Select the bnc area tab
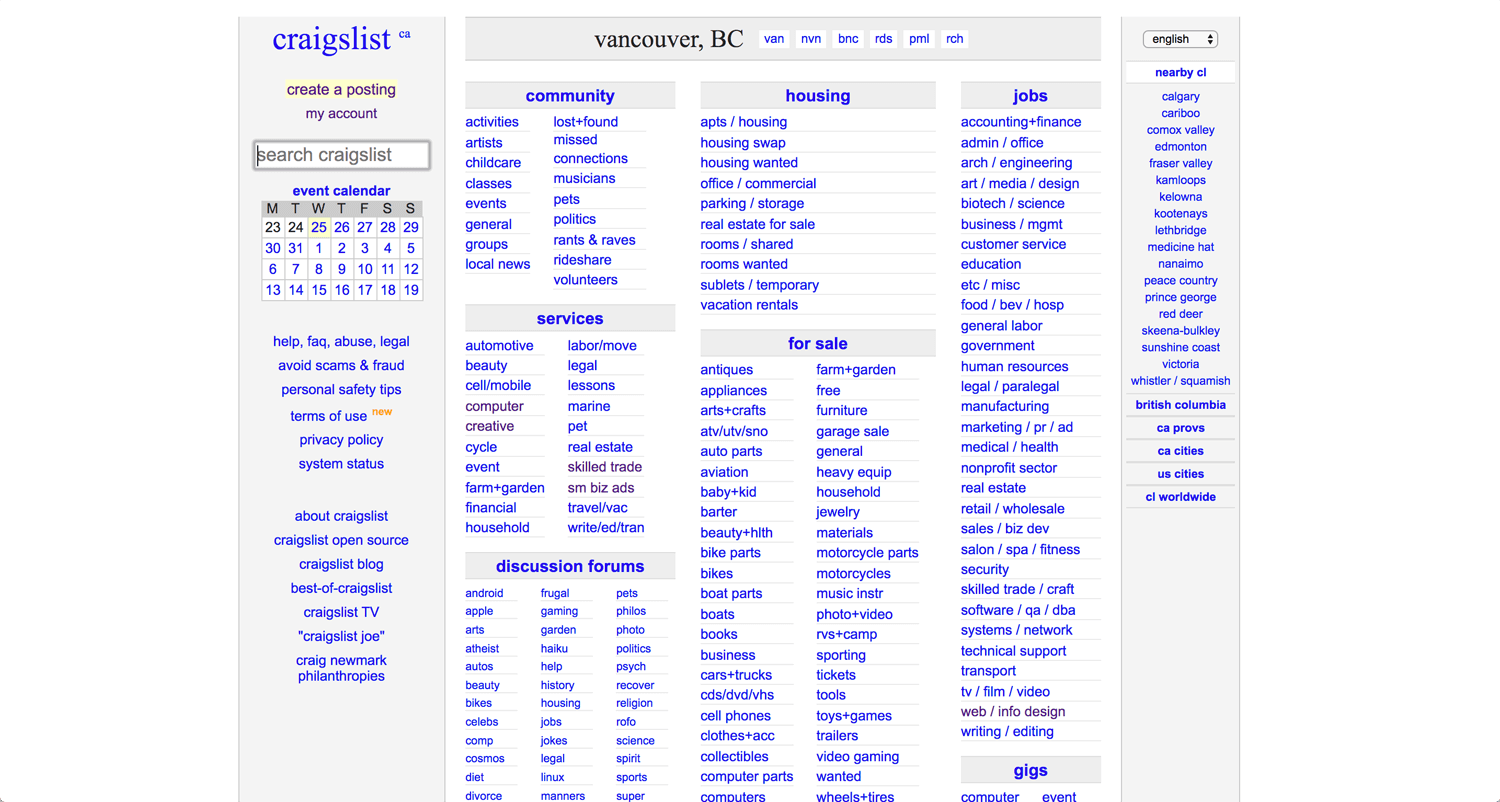Image resolution: width=1500 pixels, height=802 pixels. pos(848,39)
